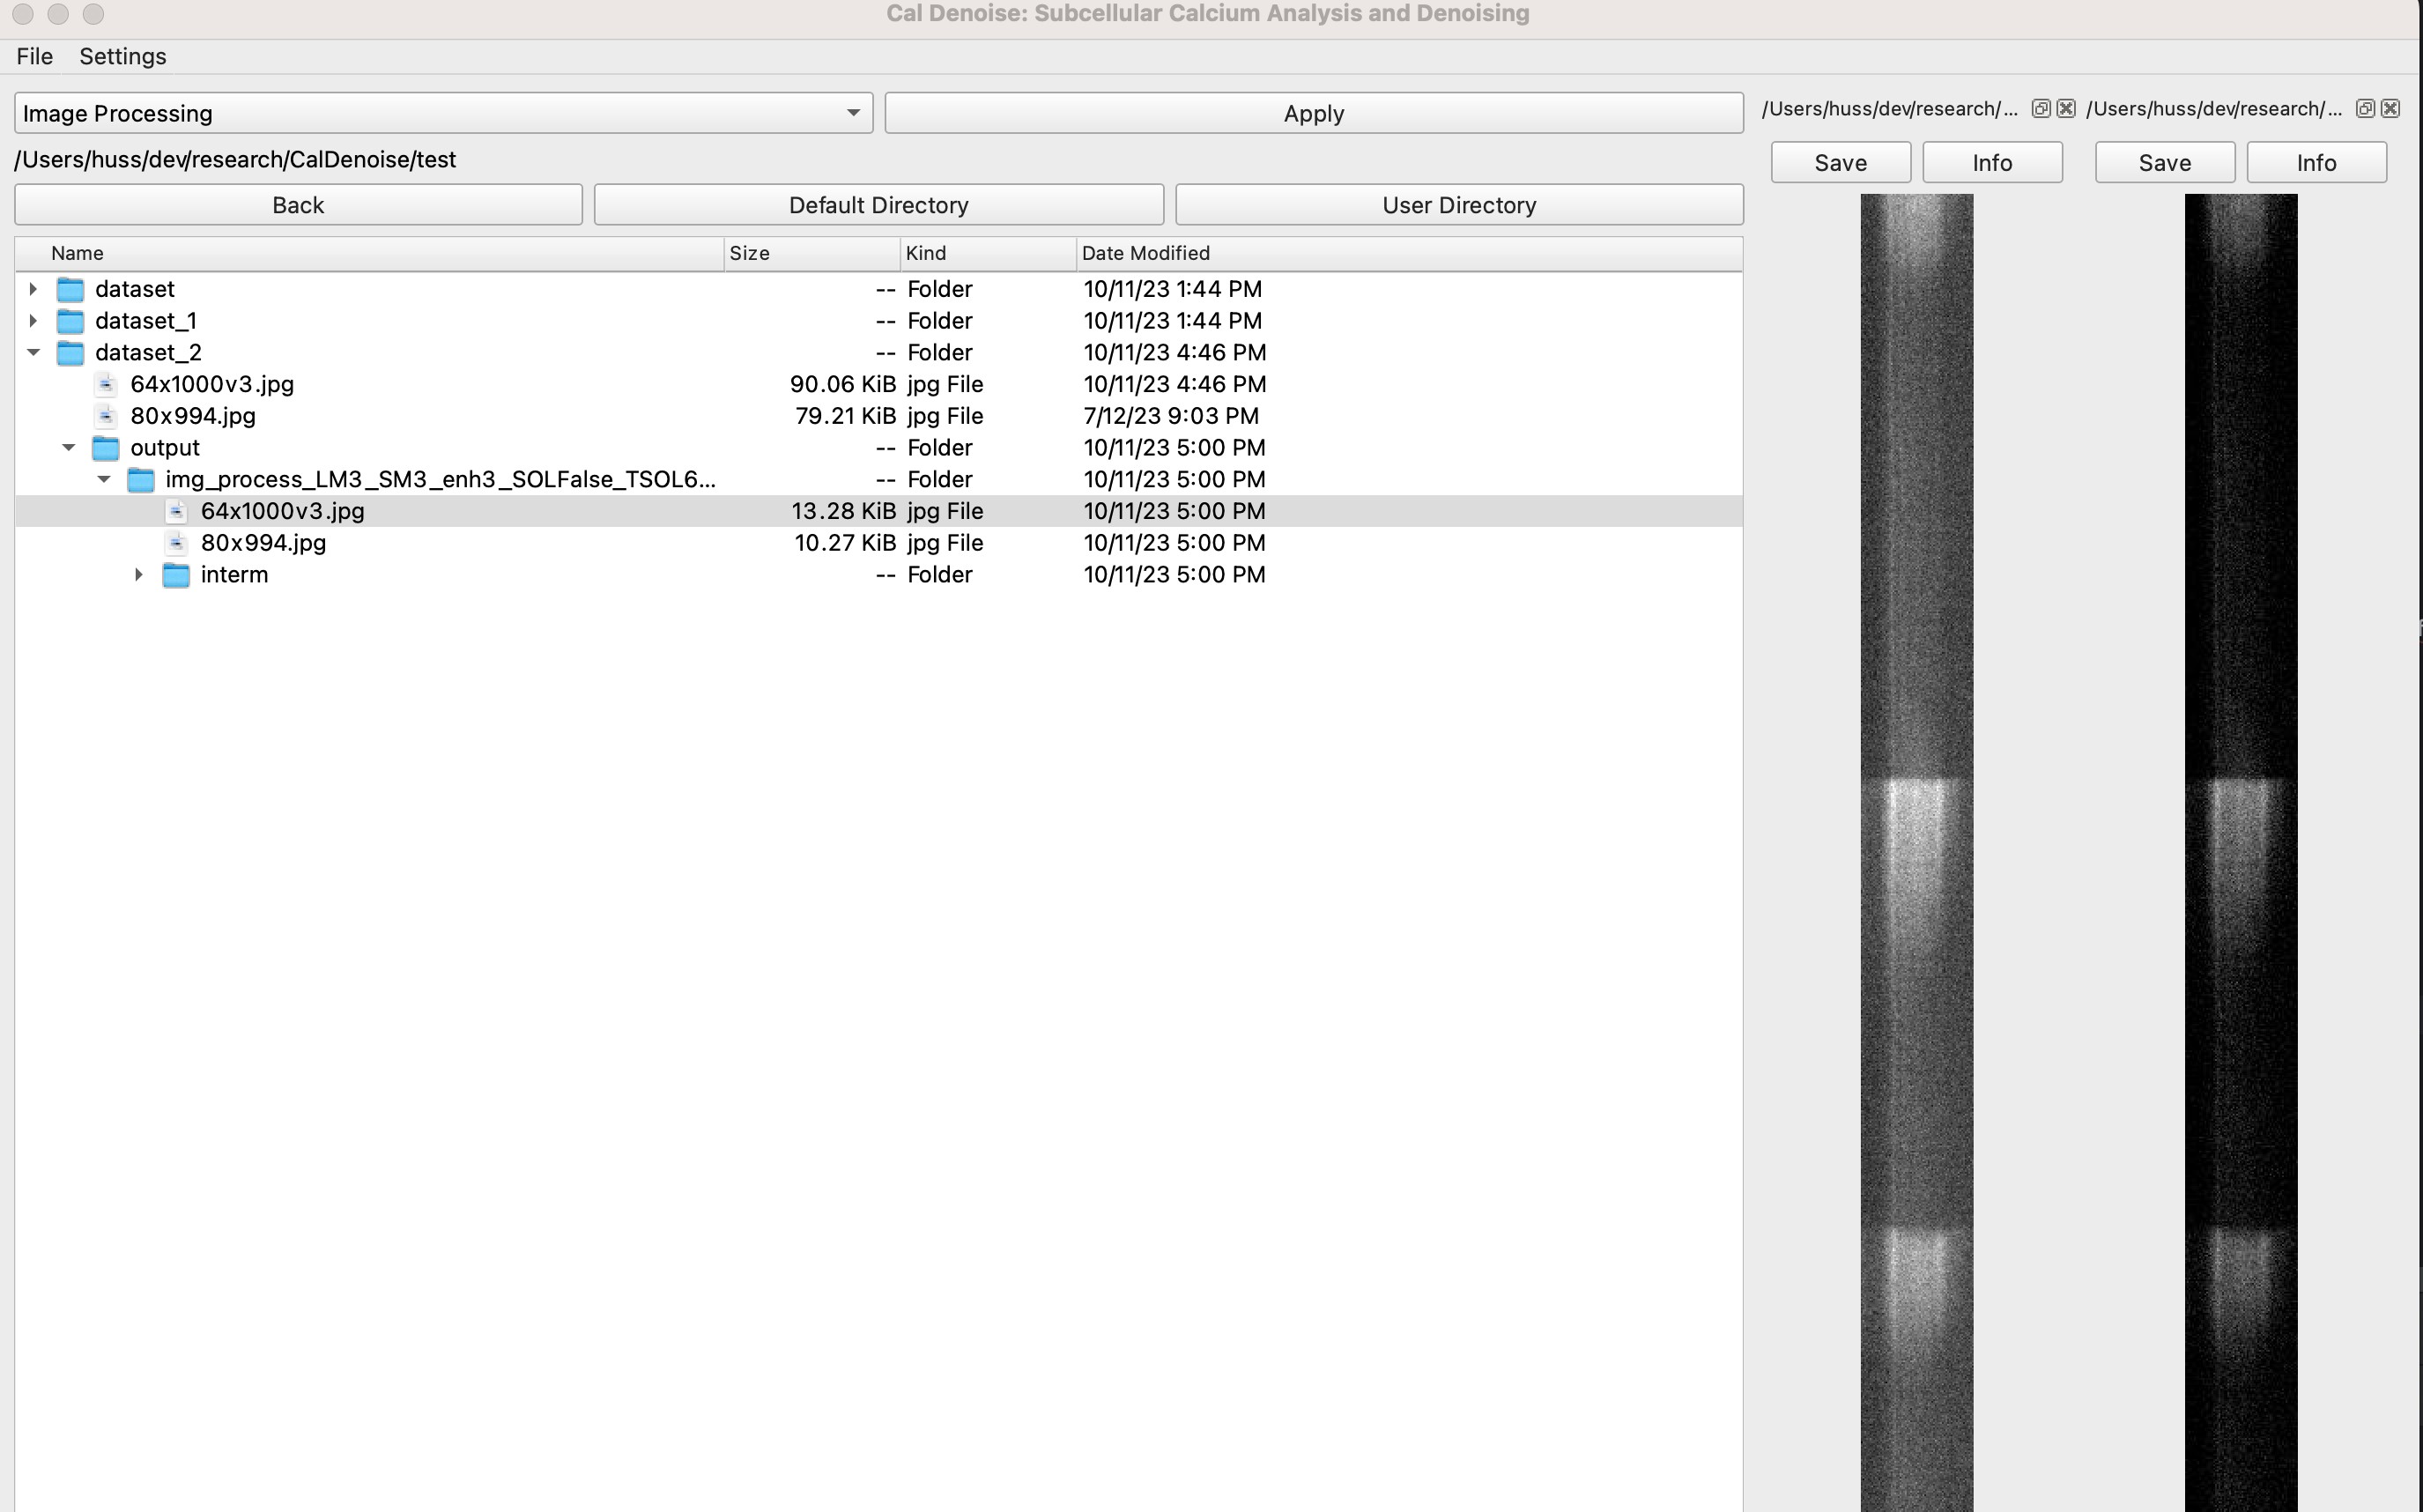Float the left image preview dock panel
This screenshot has width=2423, height=1512.
(x=2040, y=108)
